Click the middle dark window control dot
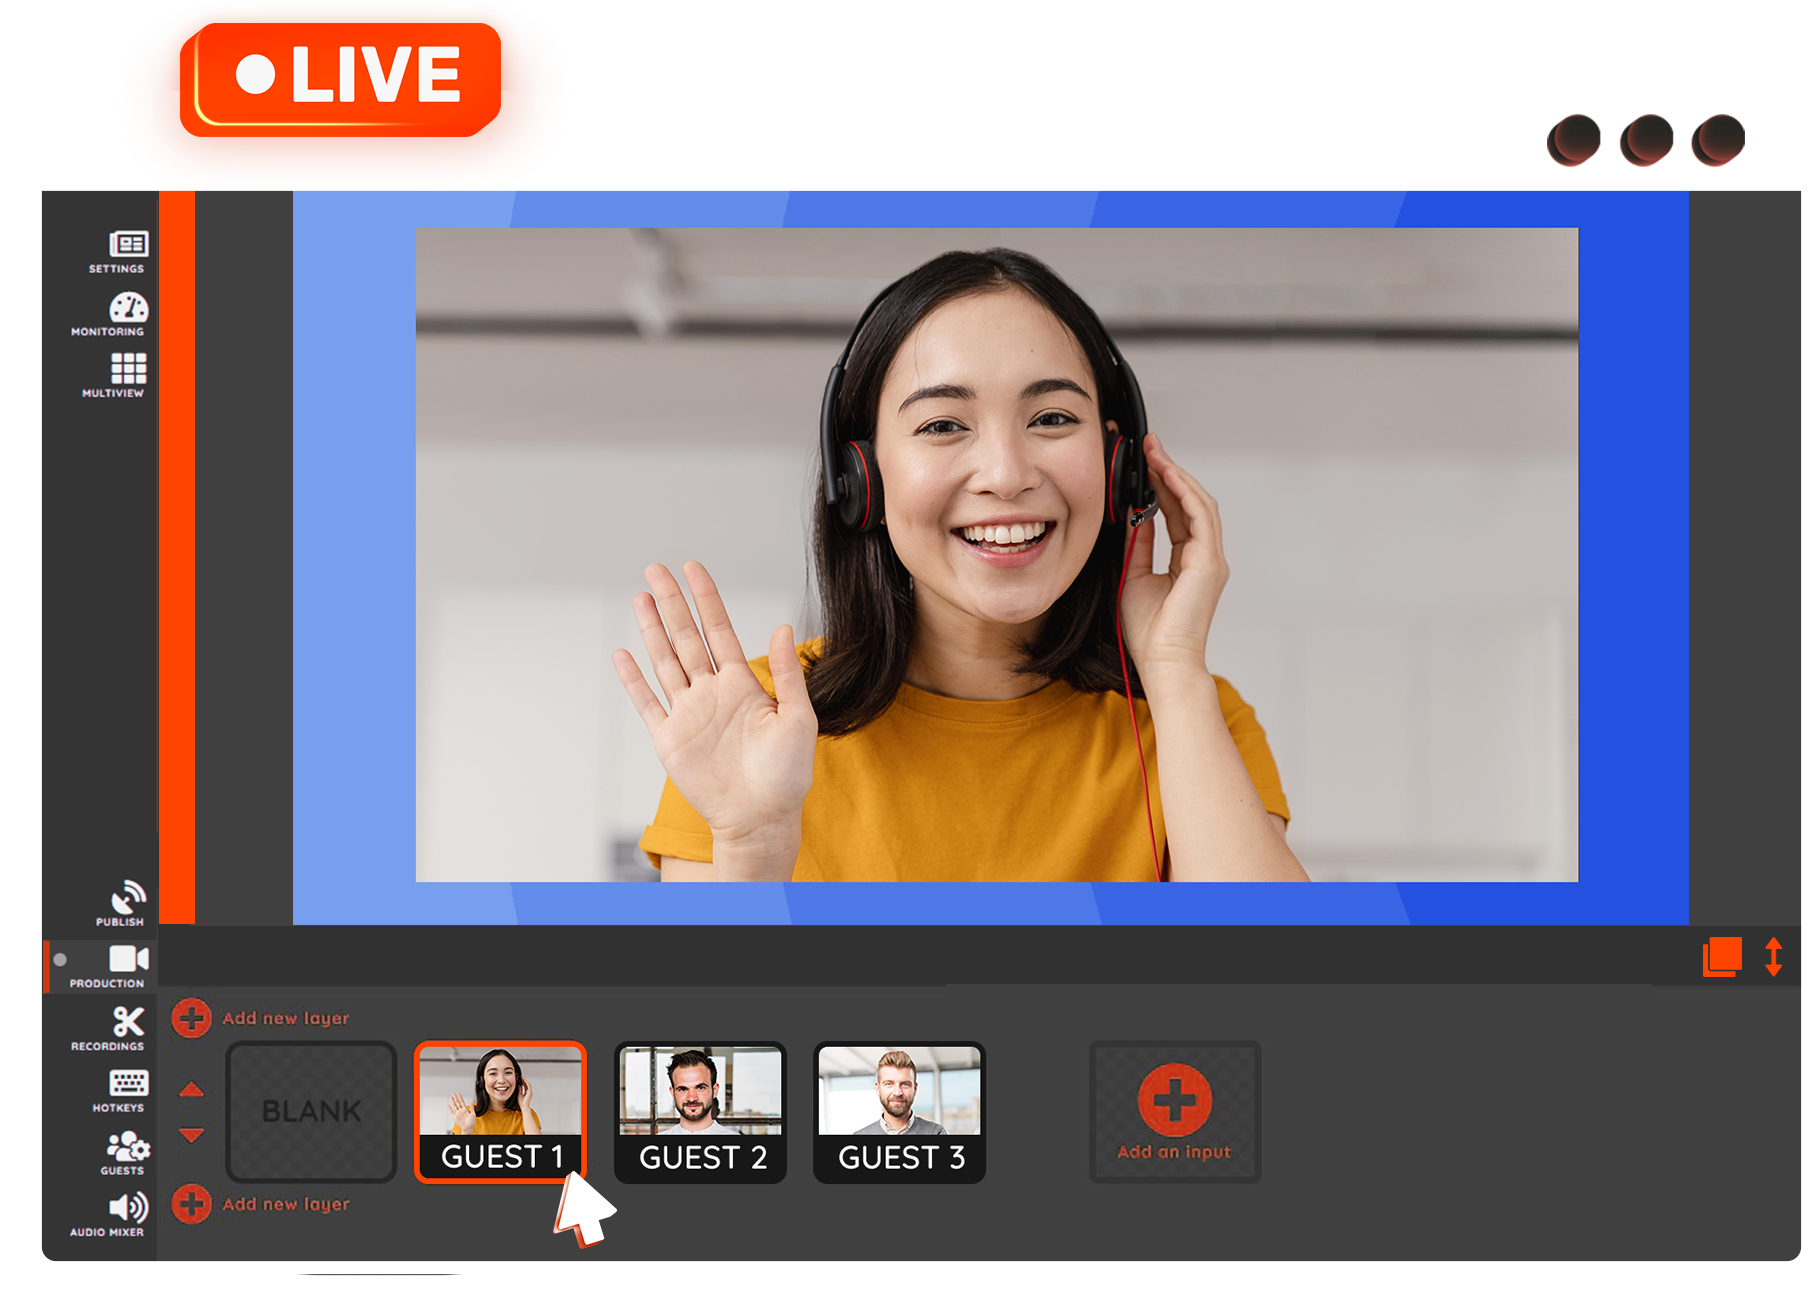 point(1646,140)
